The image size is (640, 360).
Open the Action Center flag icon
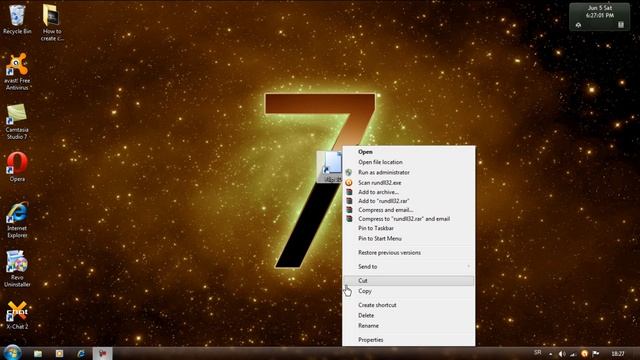click(596, 354)
